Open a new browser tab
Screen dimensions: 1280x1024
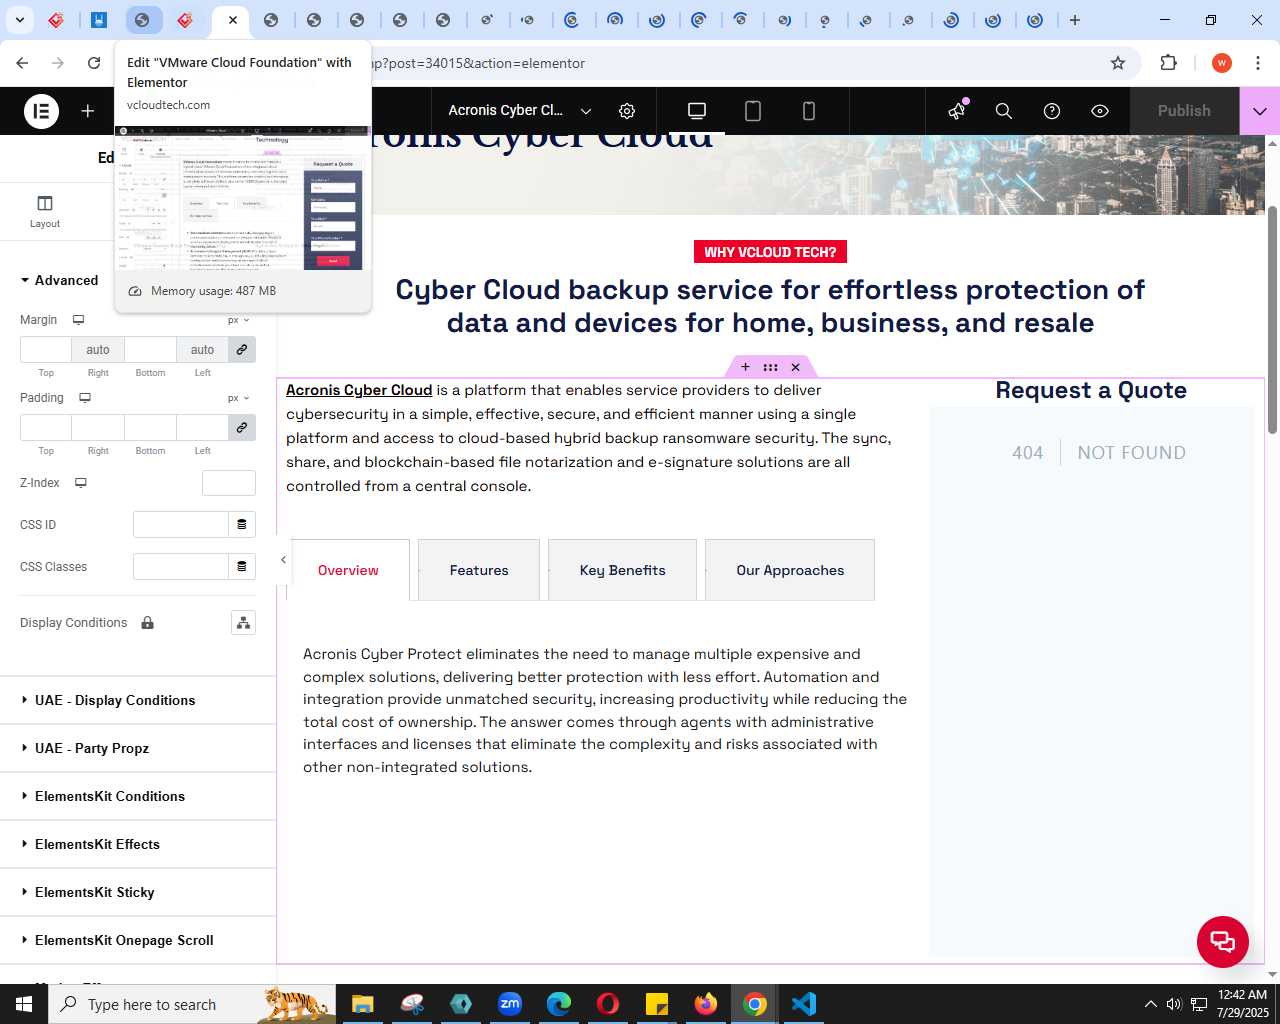[x=1075, y=20]
